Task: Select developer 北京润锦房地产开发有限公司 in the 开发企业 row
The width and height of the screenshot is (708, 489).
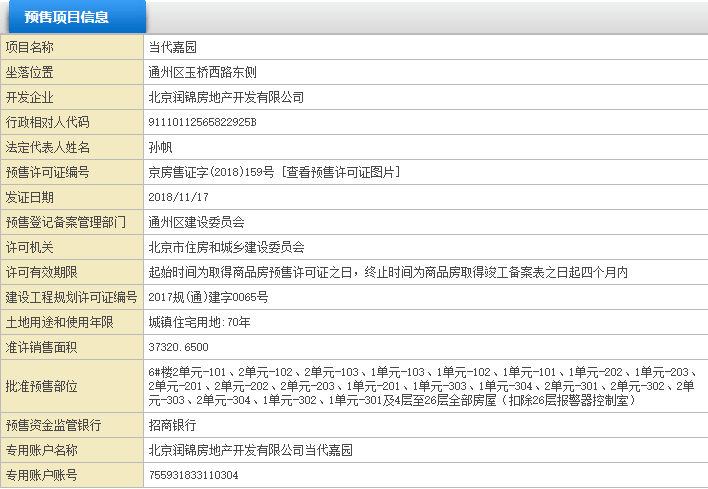Action: point(226,97)
